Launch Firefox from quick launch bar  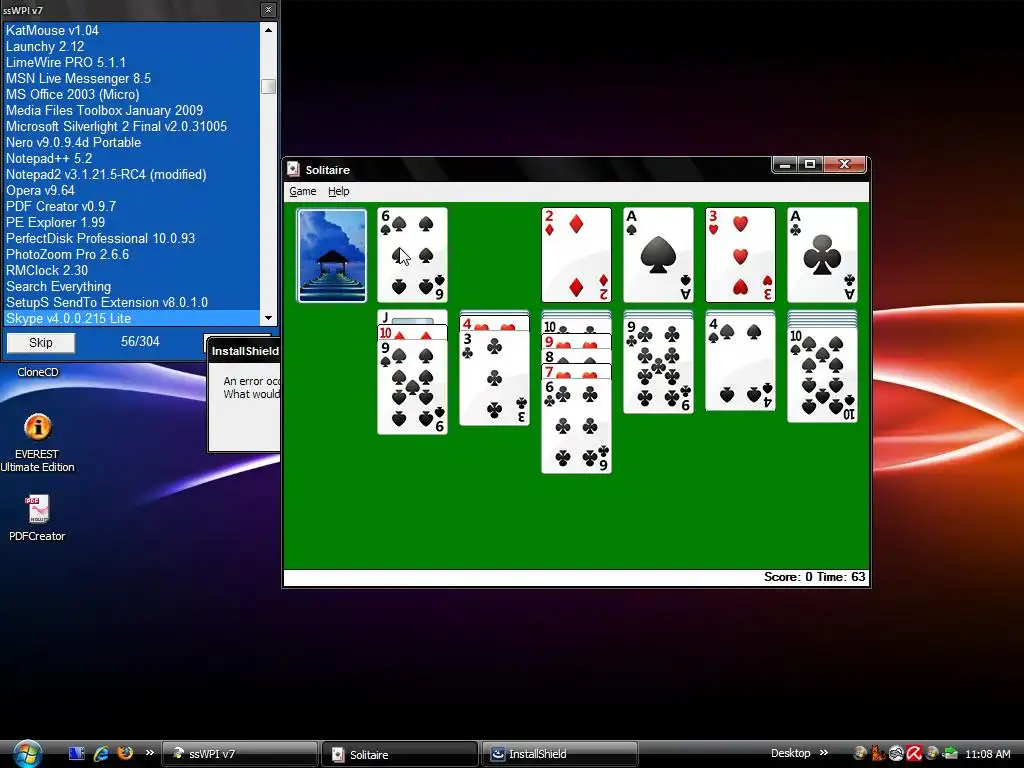(x=125, y=752)
